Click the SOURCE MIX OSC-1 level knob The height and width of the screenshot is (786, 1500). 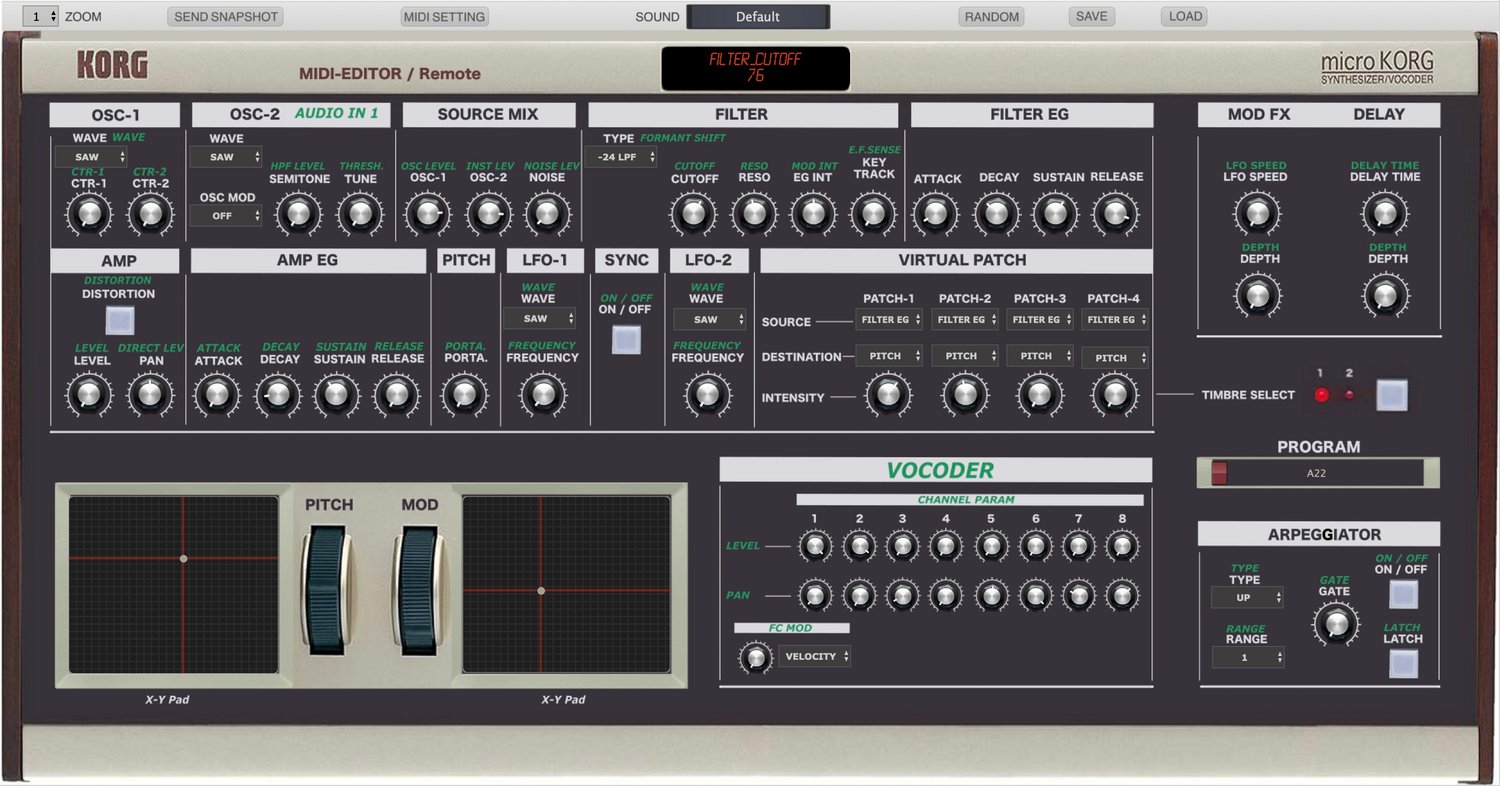pos(427,212)
